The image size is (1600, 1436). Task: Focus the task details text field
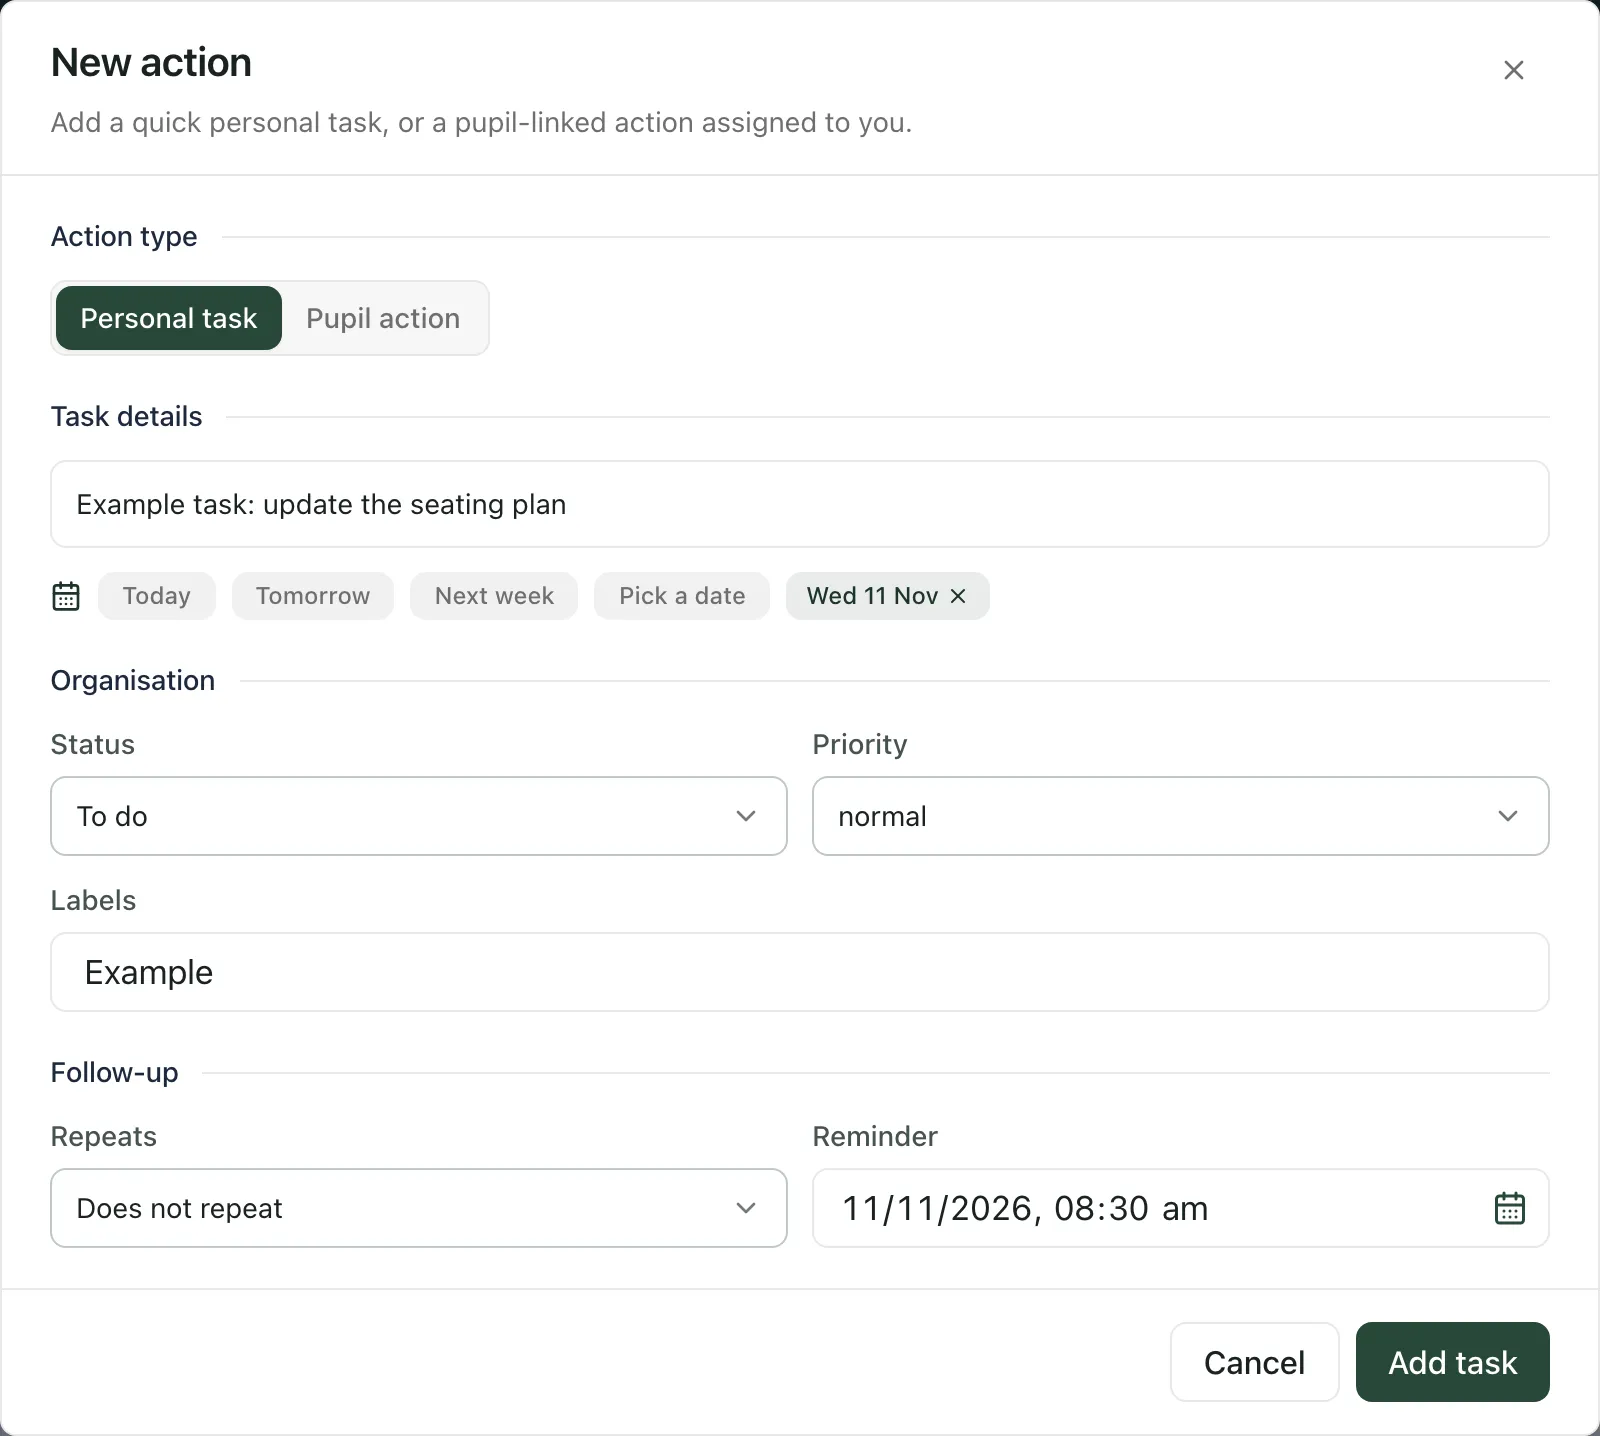[800, 504]
